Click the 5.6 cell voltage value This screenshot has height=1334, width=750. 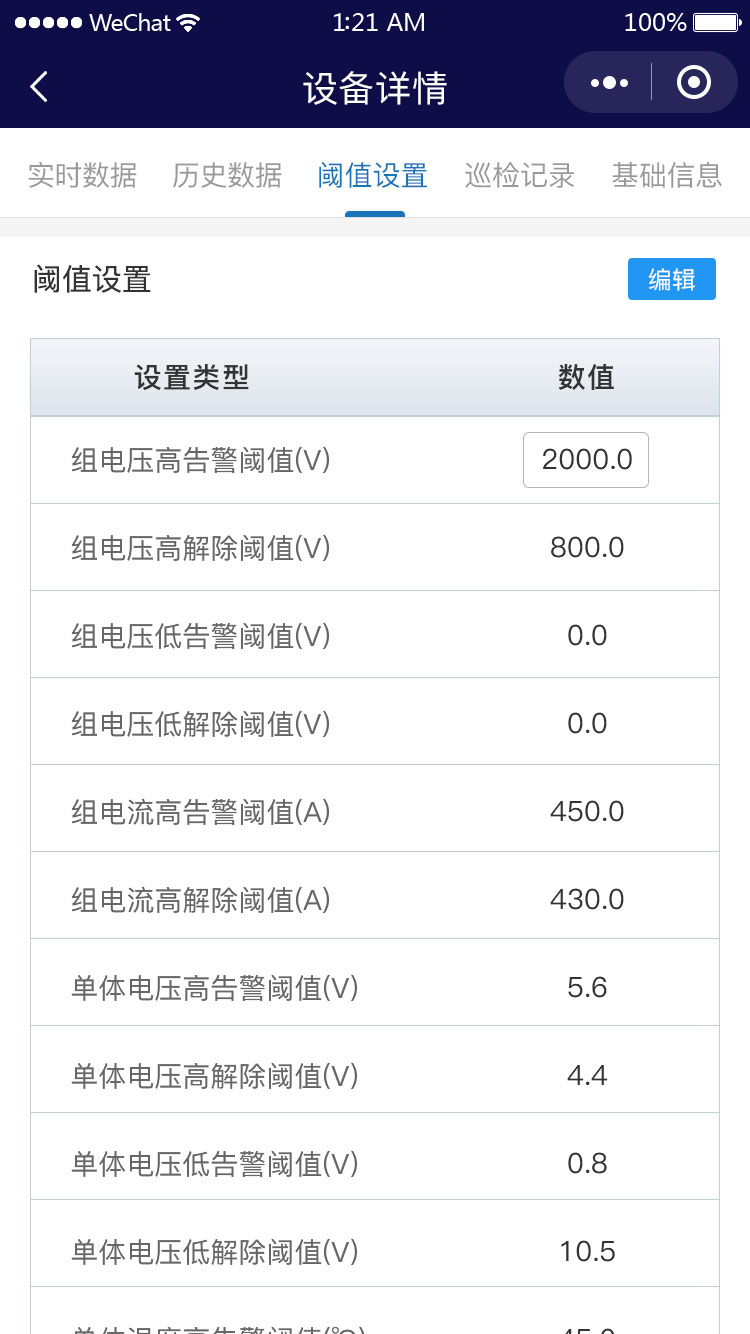587,988
